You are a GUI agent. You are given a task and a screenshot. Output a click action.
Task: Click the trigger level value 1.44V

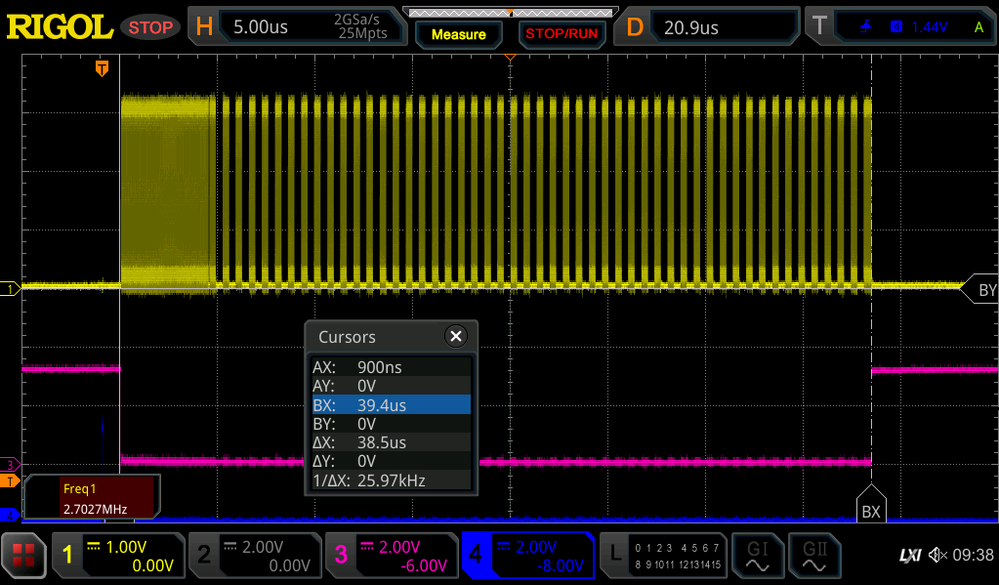[929, 27]
